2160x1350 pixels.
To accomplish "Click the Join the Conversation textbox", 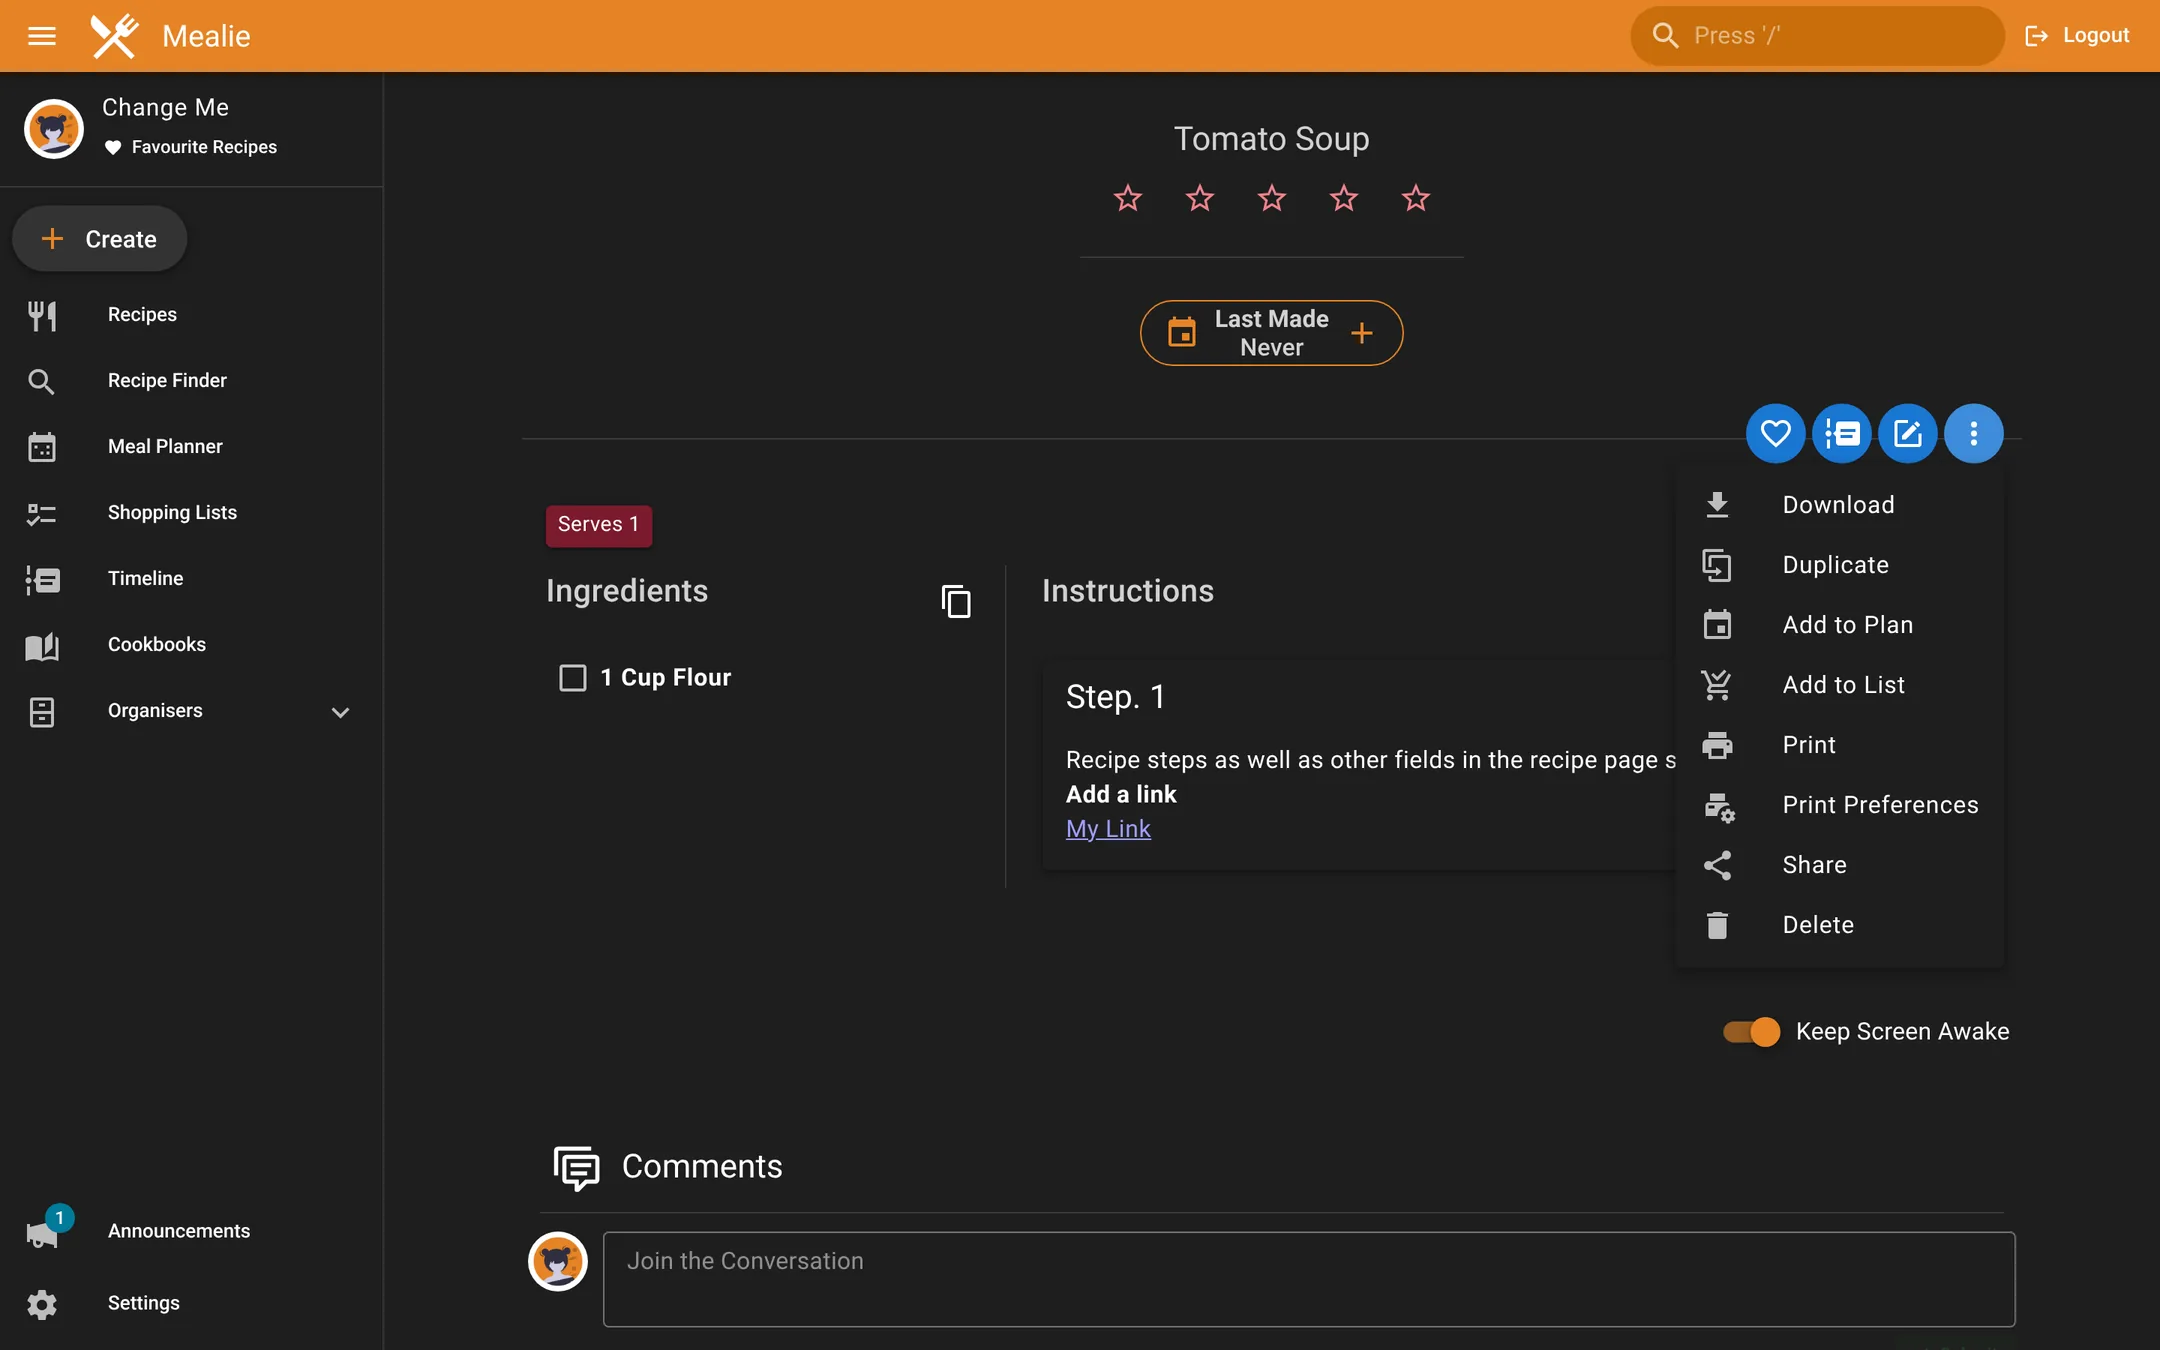I will pyautogui.click(x=1309, y=1279).
